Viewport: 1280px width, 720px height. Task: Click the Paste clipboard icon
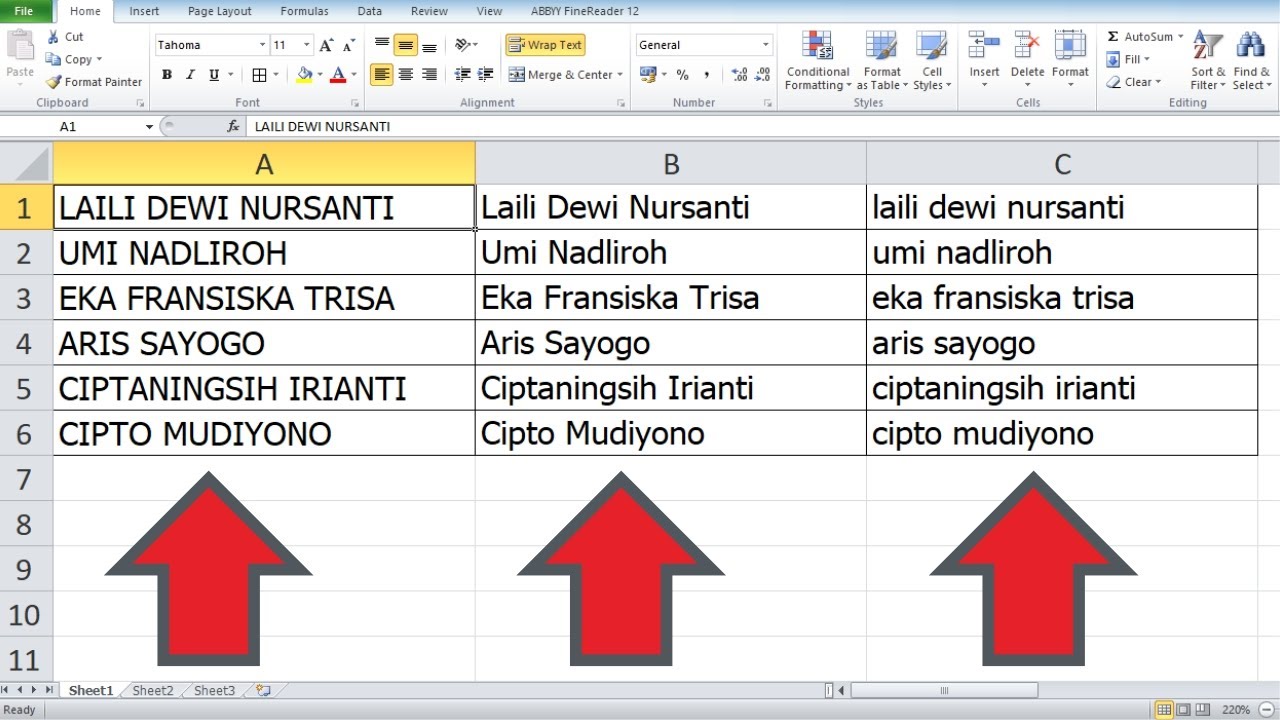click(19, 45)
